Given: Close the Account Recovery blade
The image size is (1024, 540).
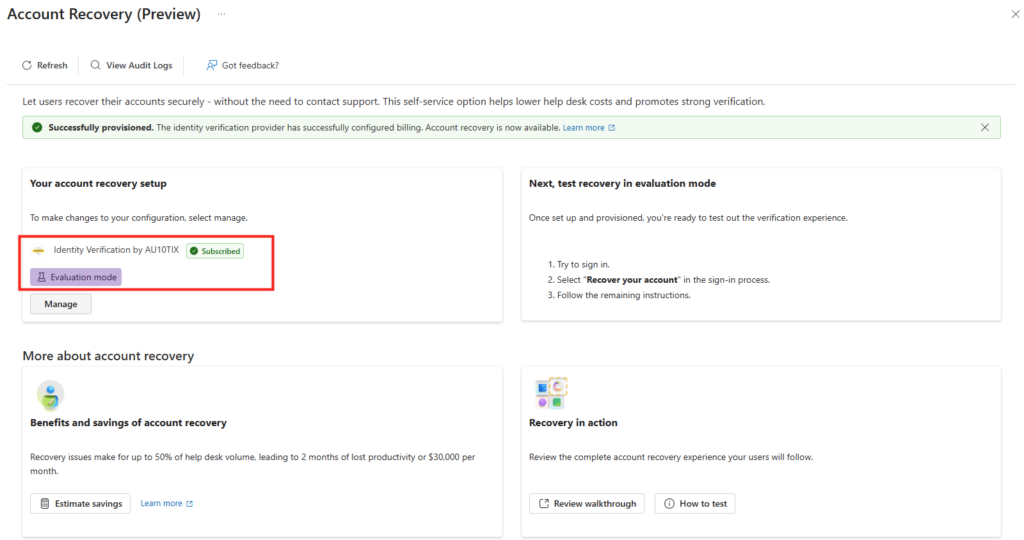Looking at the screenshot, I should tap(1016, 15).
